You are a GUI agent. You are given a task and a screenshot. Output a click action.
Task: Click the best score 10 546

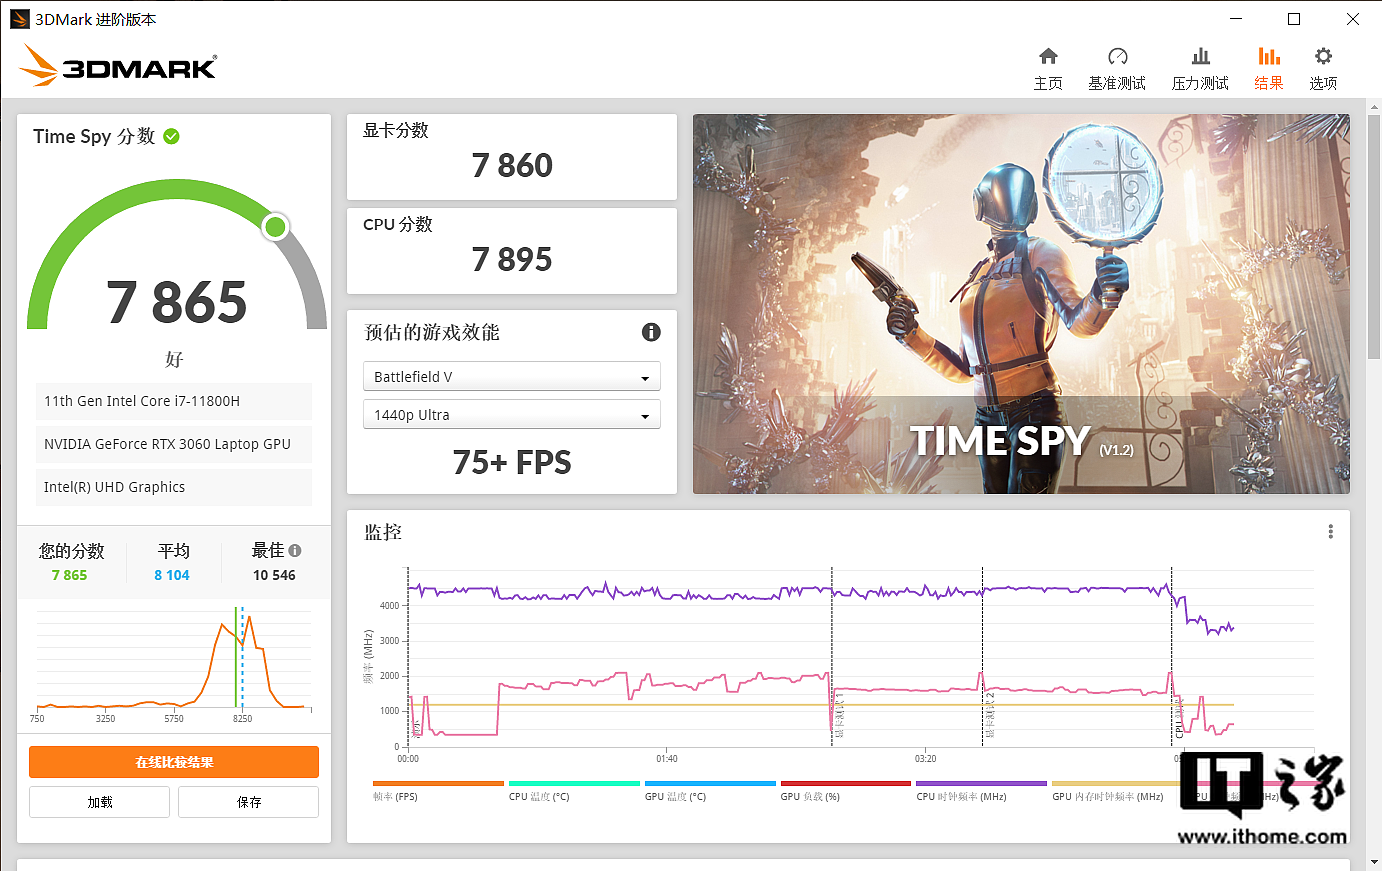(x=274, y=575)
